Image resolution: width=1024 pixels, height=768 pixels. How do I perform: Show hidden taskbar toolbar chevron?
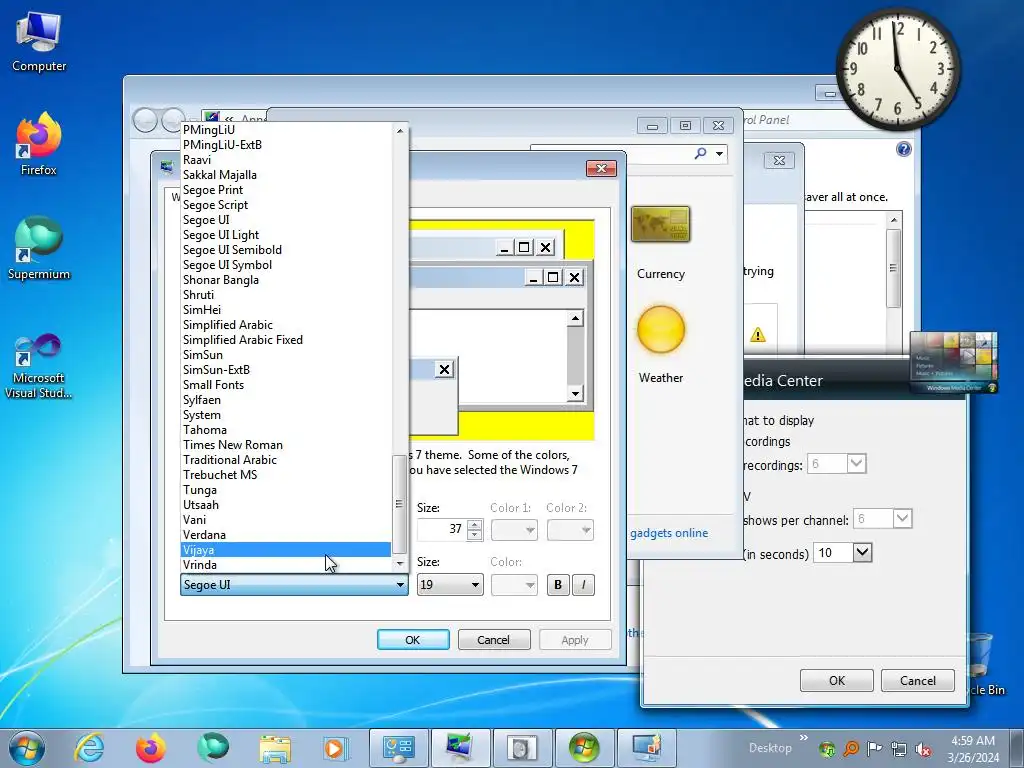point(804,738)
